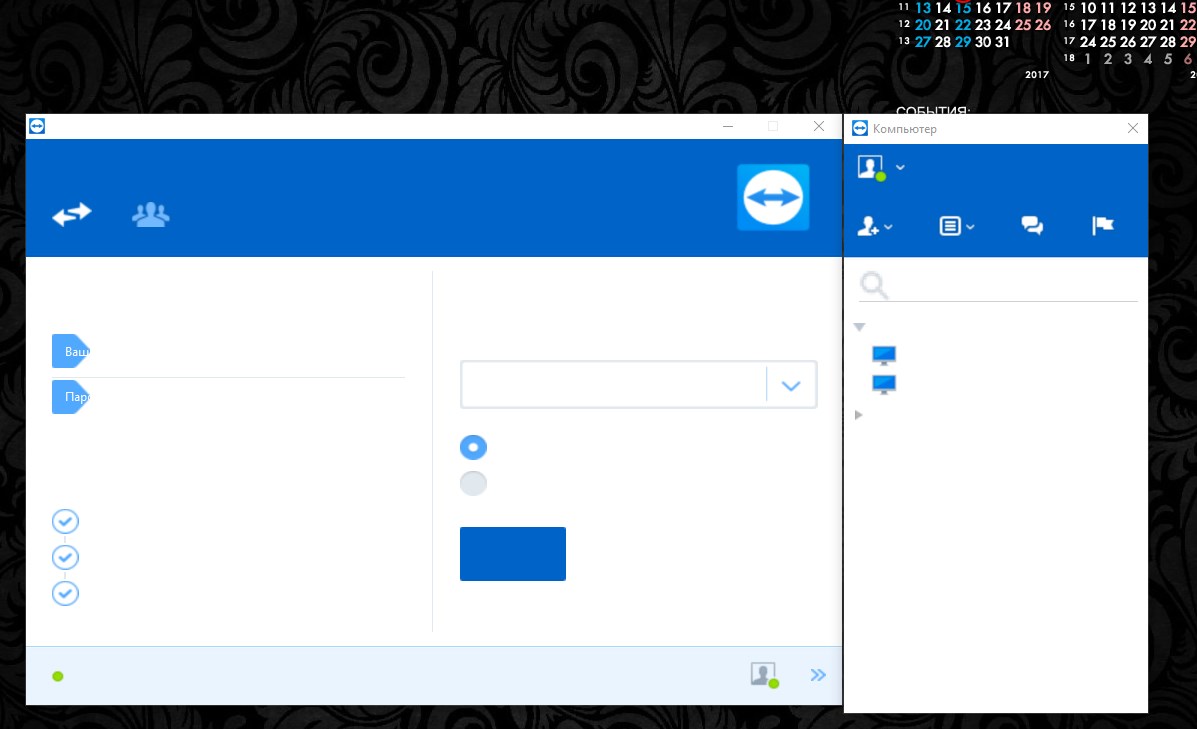Select the checked remote control radio button
Viewport: 1197px width, 729px height.
[x=473, y=447]
